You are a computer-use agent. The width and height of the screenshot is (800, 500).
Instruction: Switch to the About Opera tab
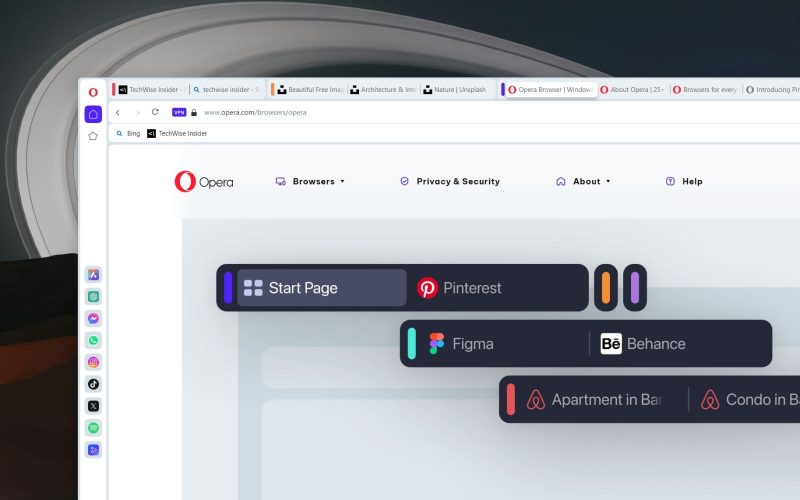click(633, 90)
